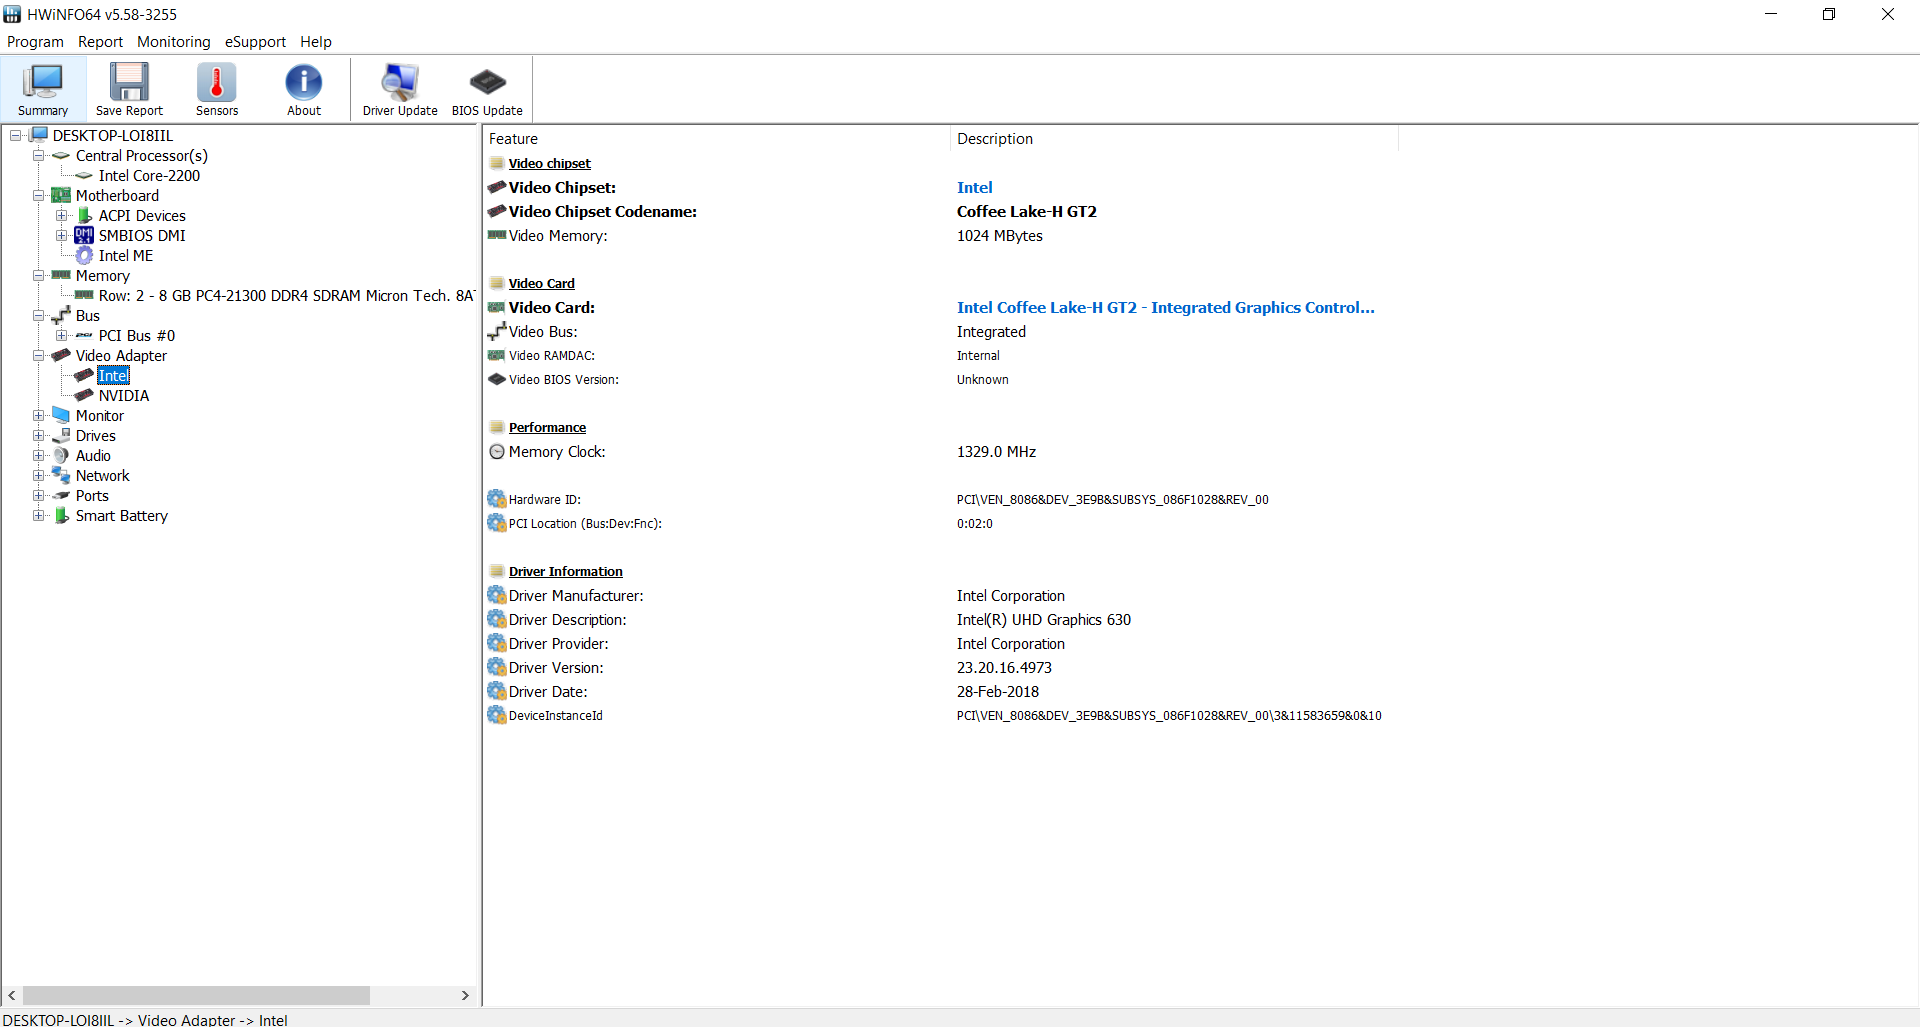Click the clock icon beside Memory Clock

[x=497, y=452]
